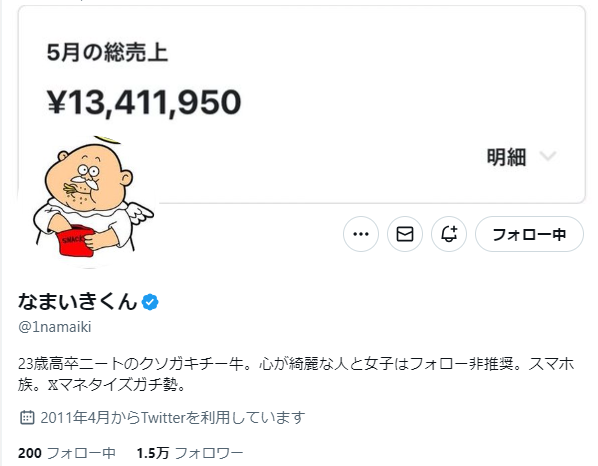Screen dimensions: 598x466
Task: Expand the 明細 chevron arrow
Action: (548, 156)
